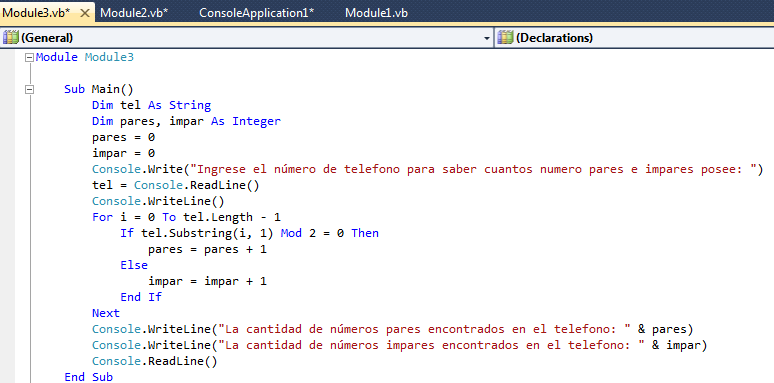Click the icon beside (General)
This screenshot has height=383, width=774.
click(10, 38)
